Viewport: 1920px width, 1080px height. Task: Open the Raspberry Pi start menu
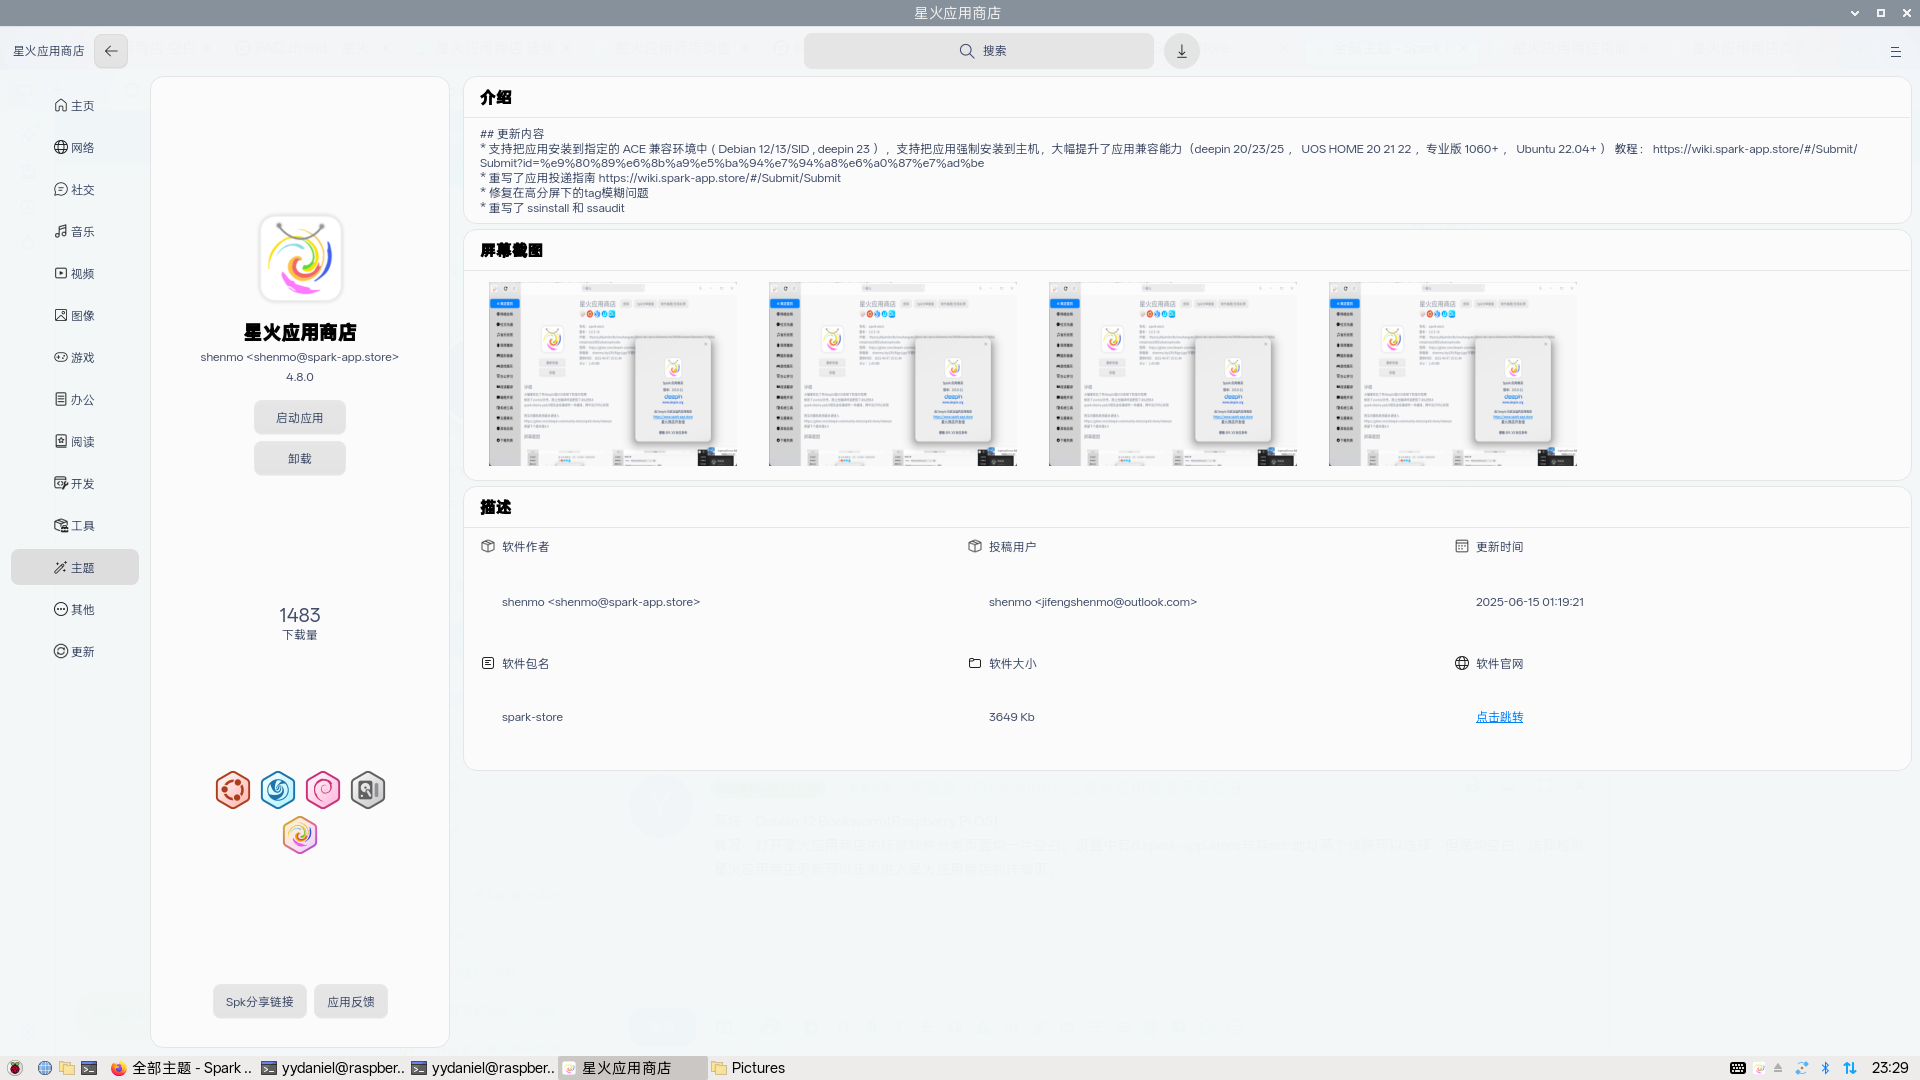15,1068
